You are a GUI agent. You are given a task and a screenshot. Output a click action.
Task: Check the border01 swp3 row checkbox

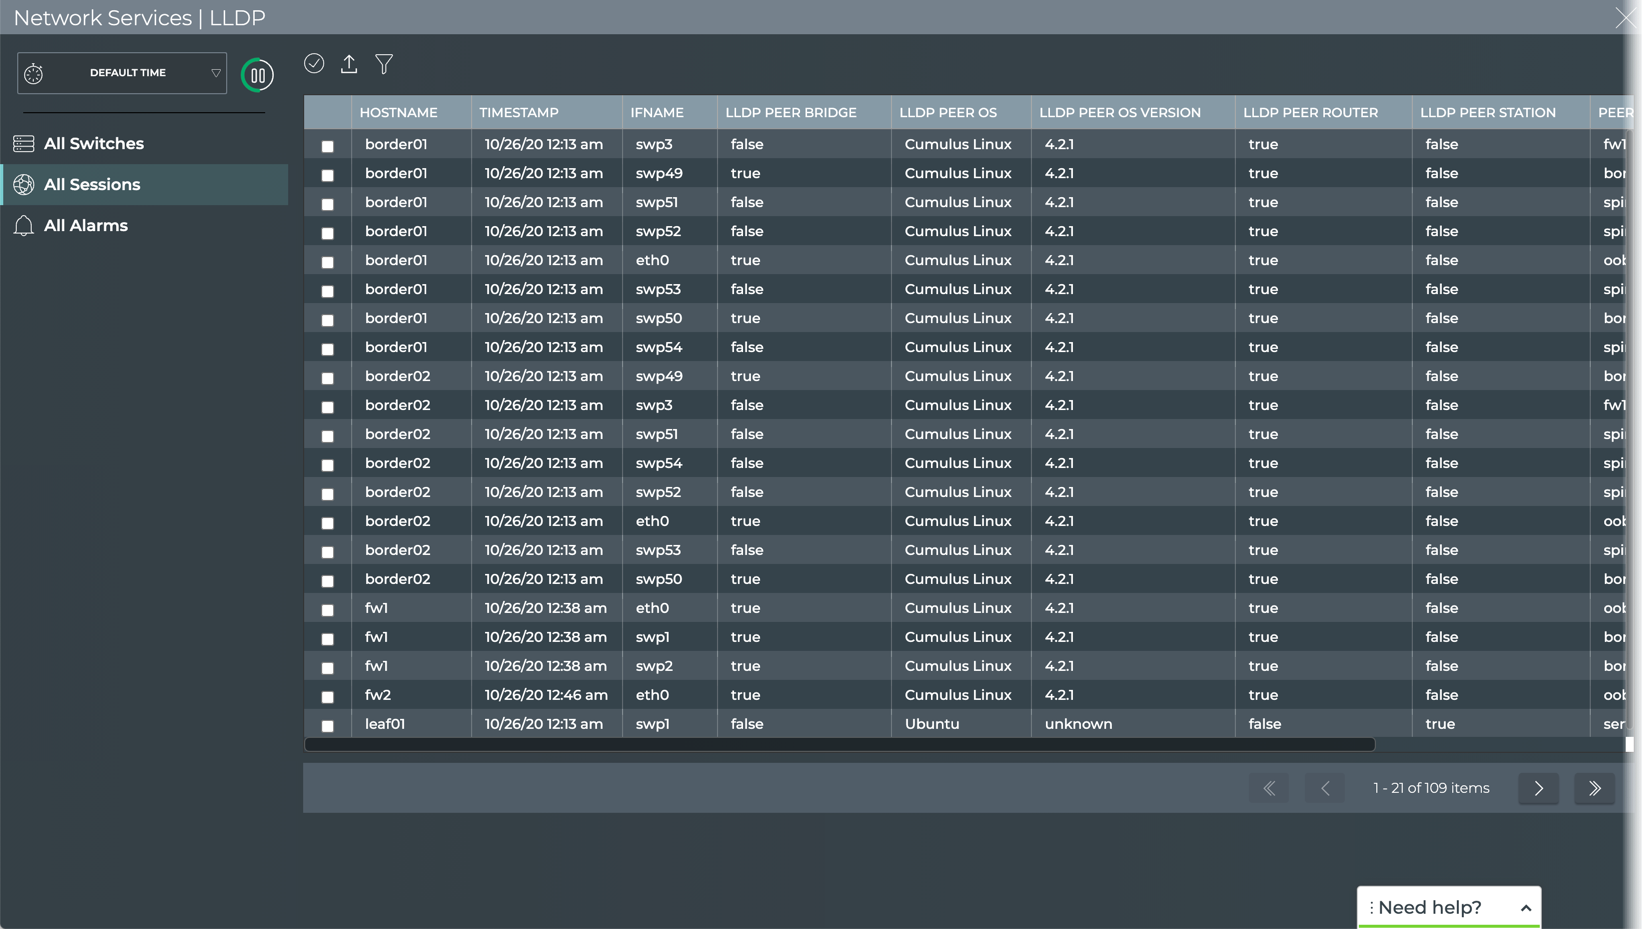pos(327,146)
